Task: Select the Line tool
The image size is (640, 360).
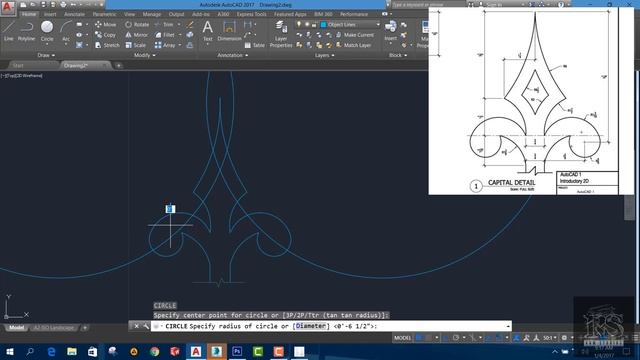Action: point(9,31)
